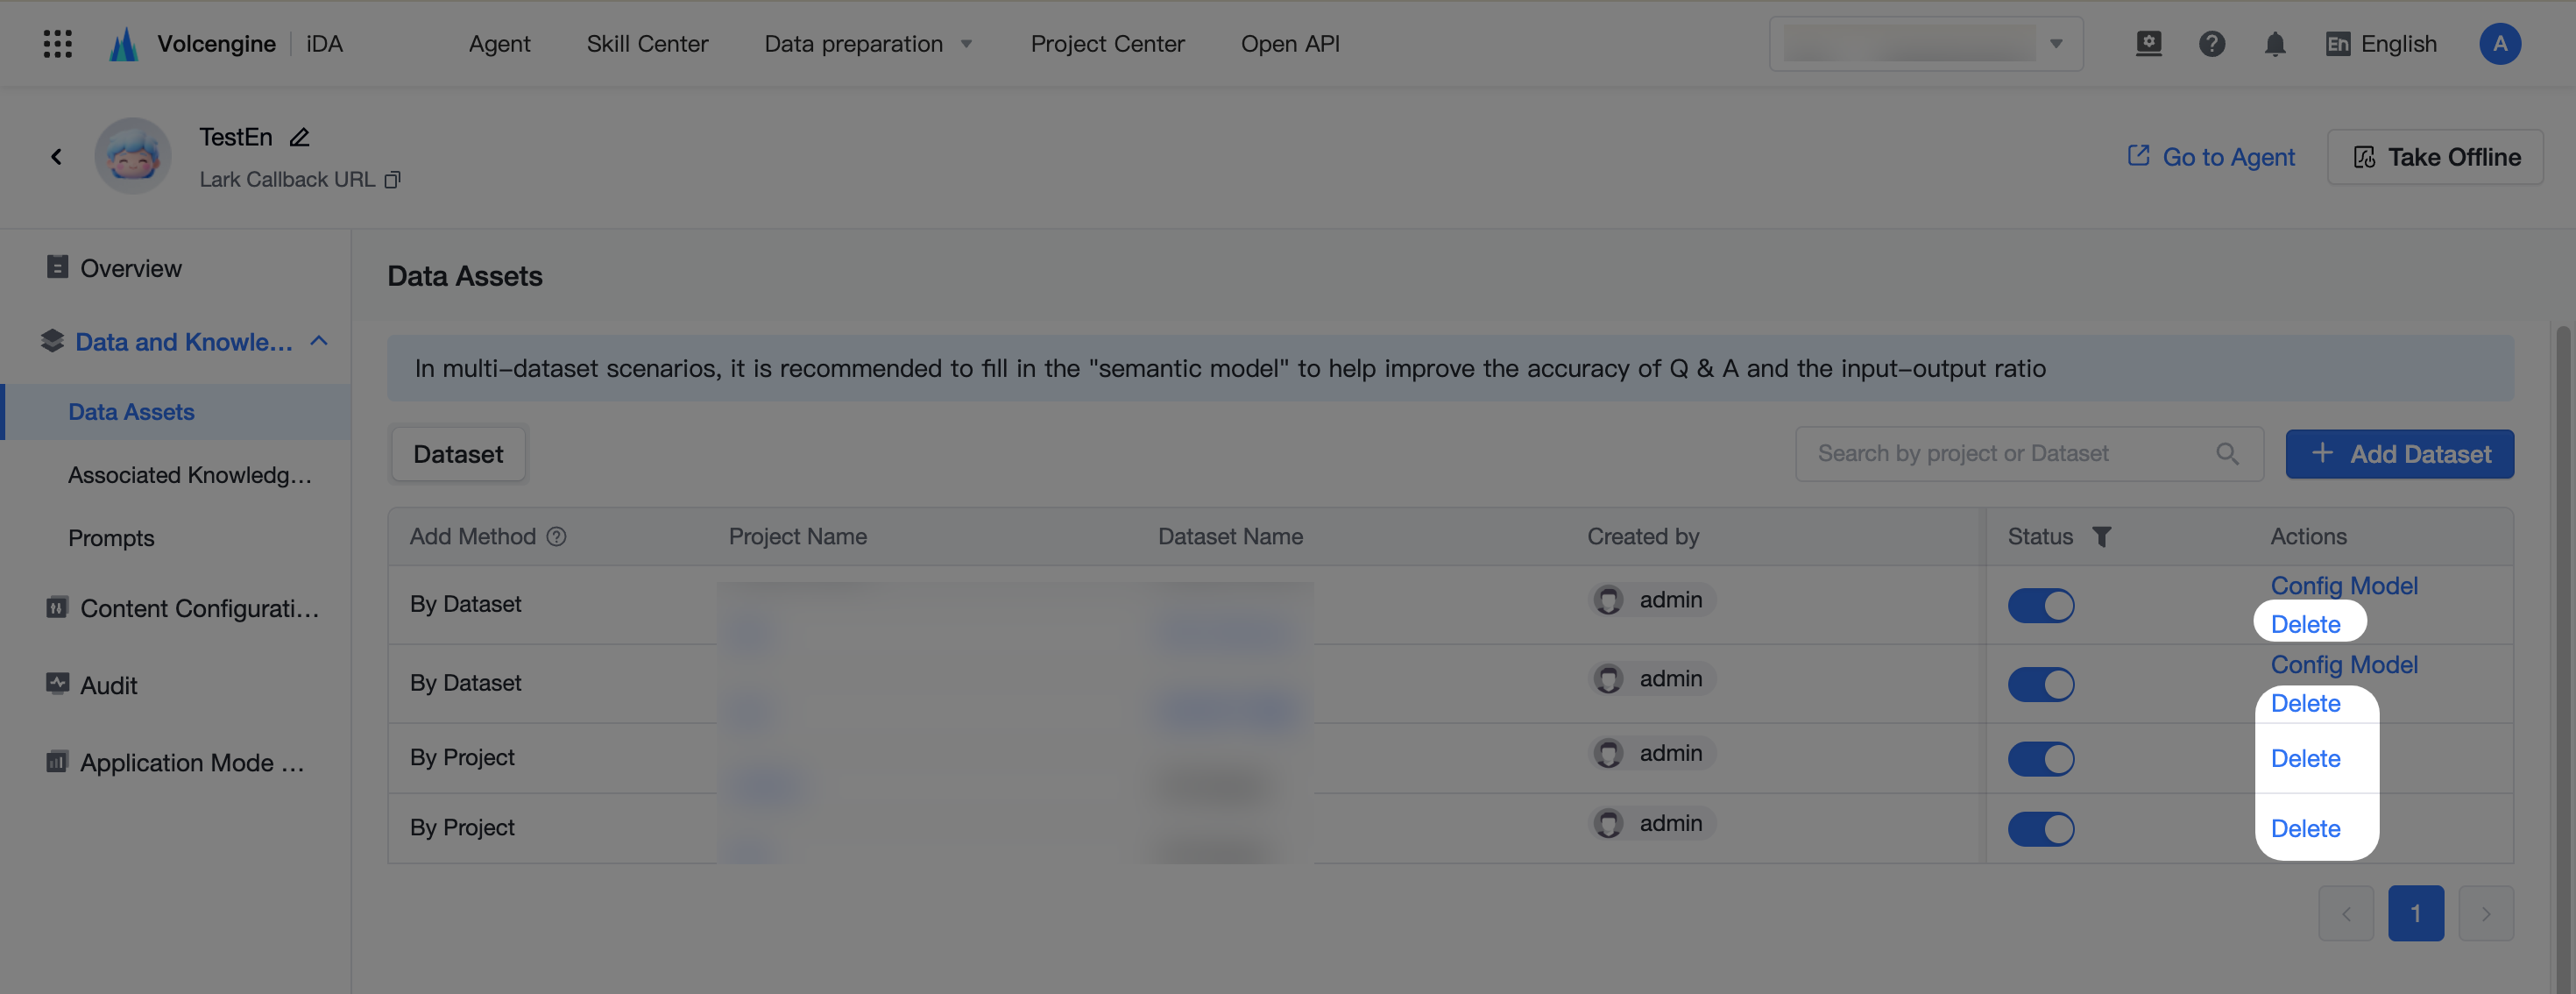Toggle status of first By Dataset row

click(2041, 605)
